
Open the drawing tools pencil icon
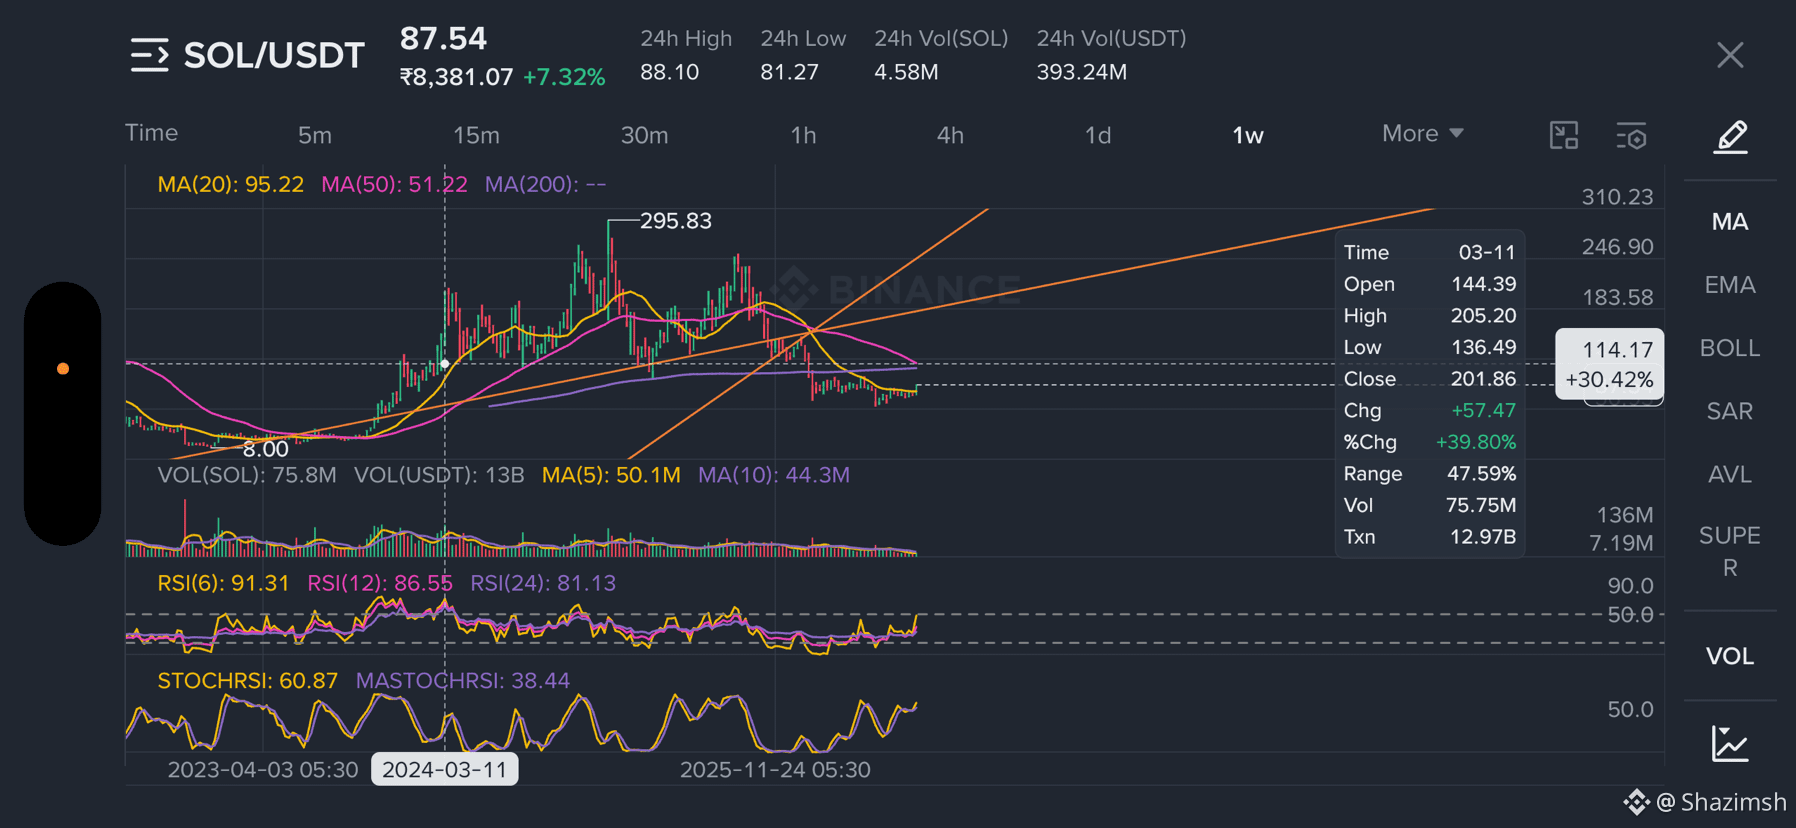(1731, 136)
